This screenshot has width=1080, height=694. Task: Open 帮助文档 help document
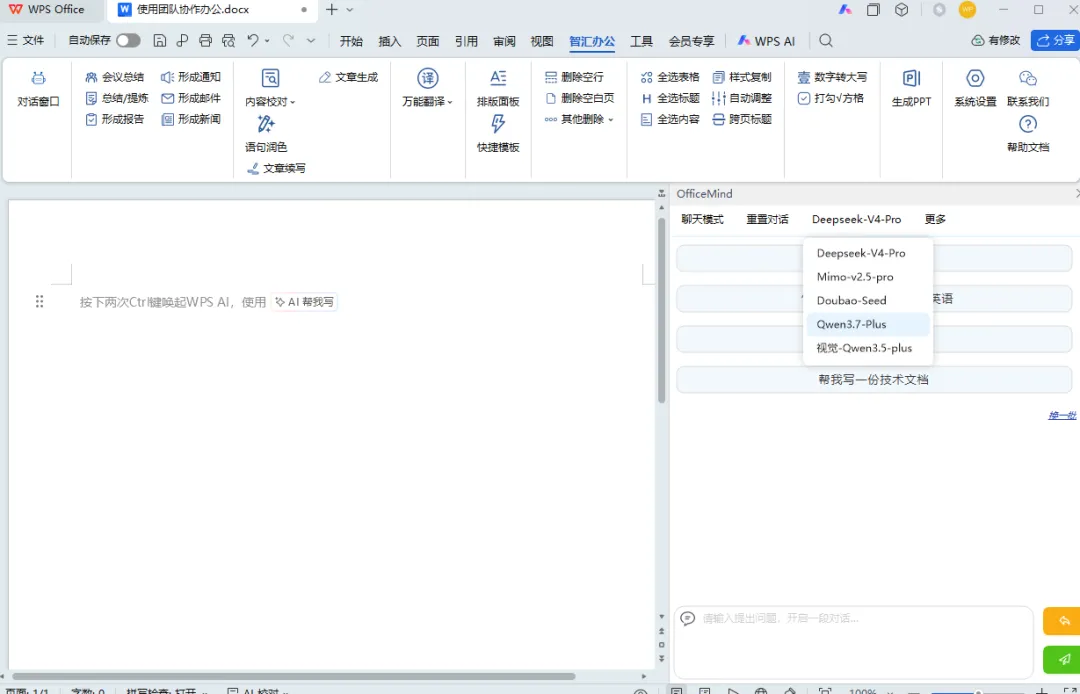click(1028, 134)
